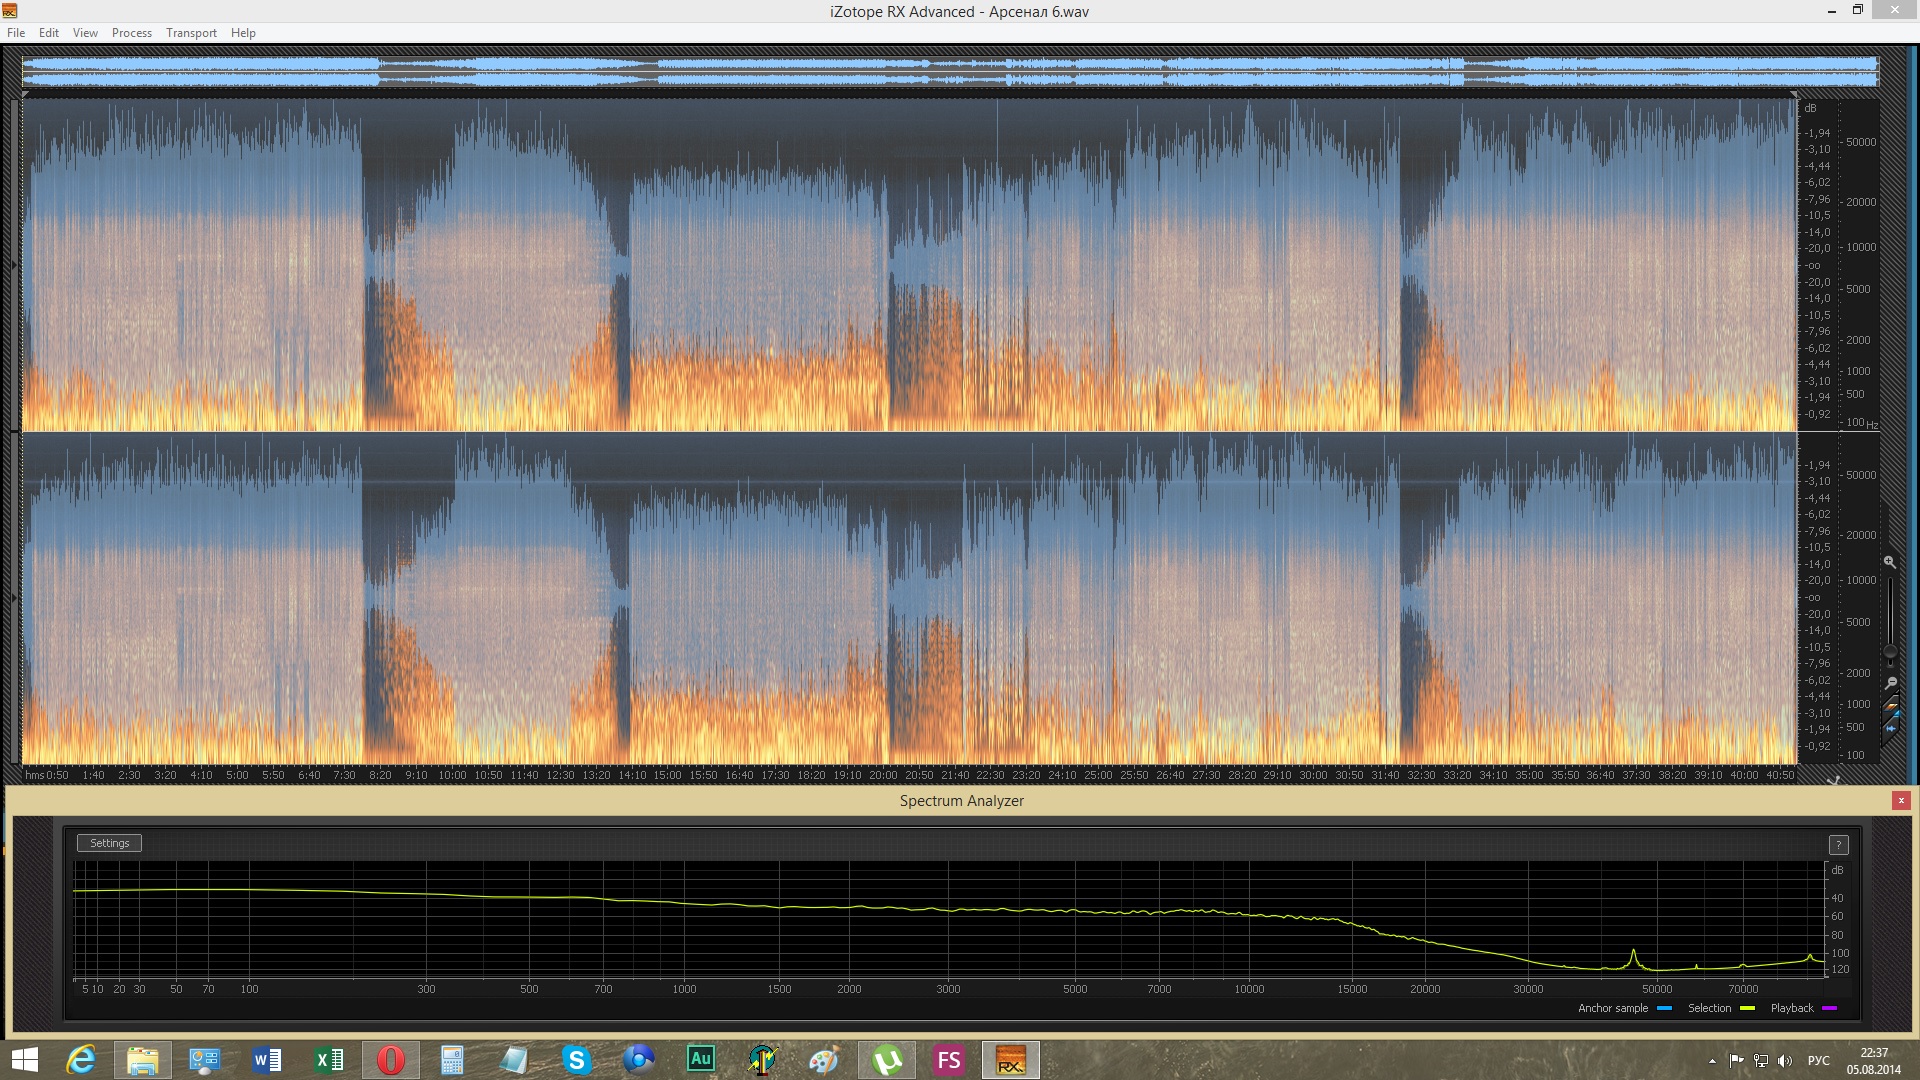
Task: Close the Spectrum Analyzer panel
Action: [x=1901, y=800]
